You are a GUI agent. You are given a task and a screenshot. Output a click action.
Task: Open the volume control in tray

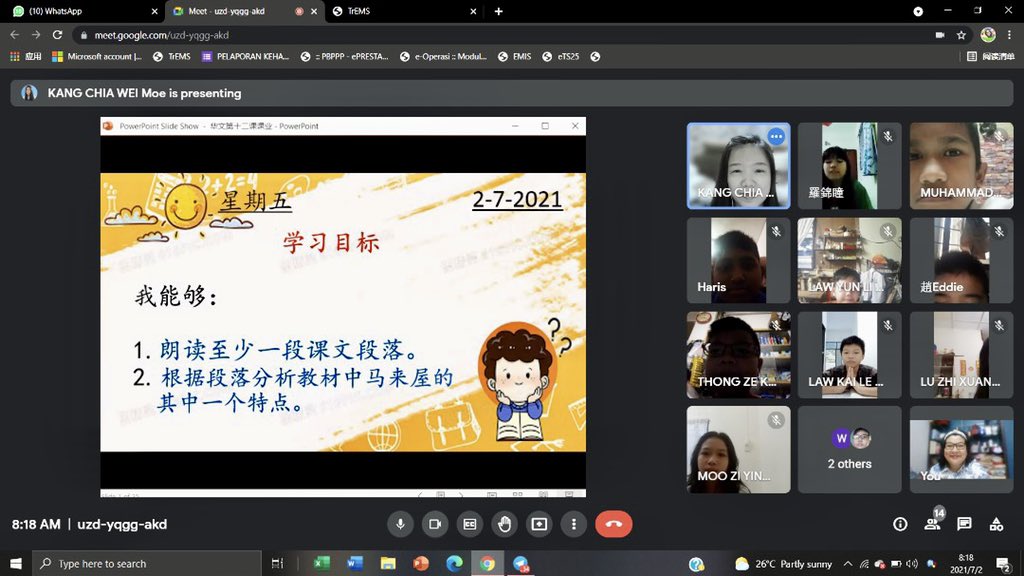(912, 564)
